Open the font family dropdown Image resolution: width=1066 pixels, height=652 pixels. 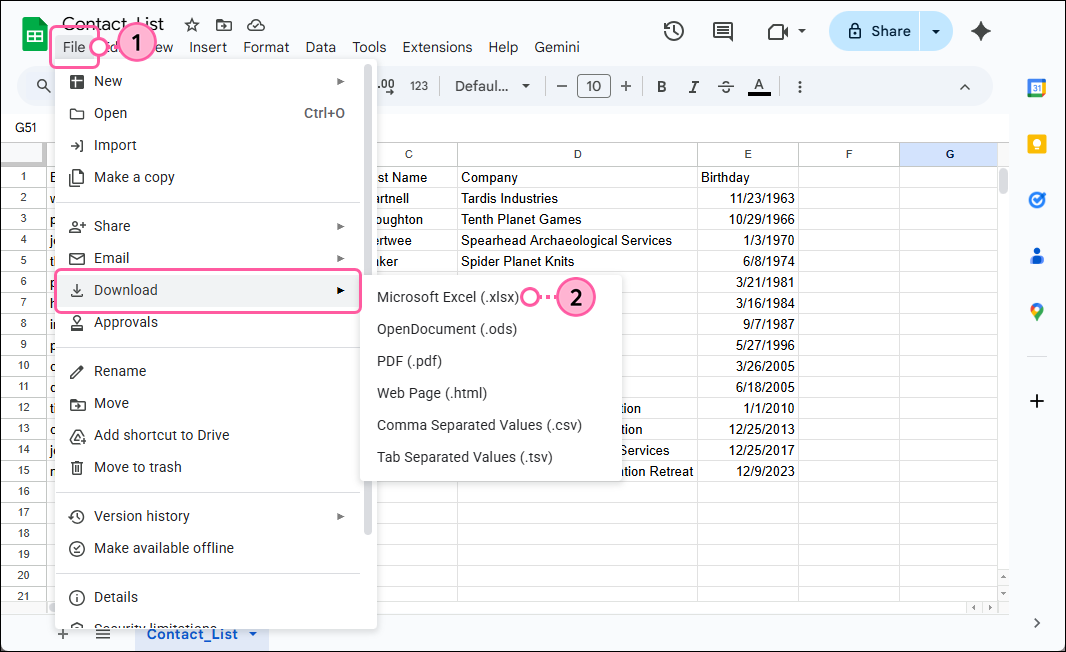492,86
